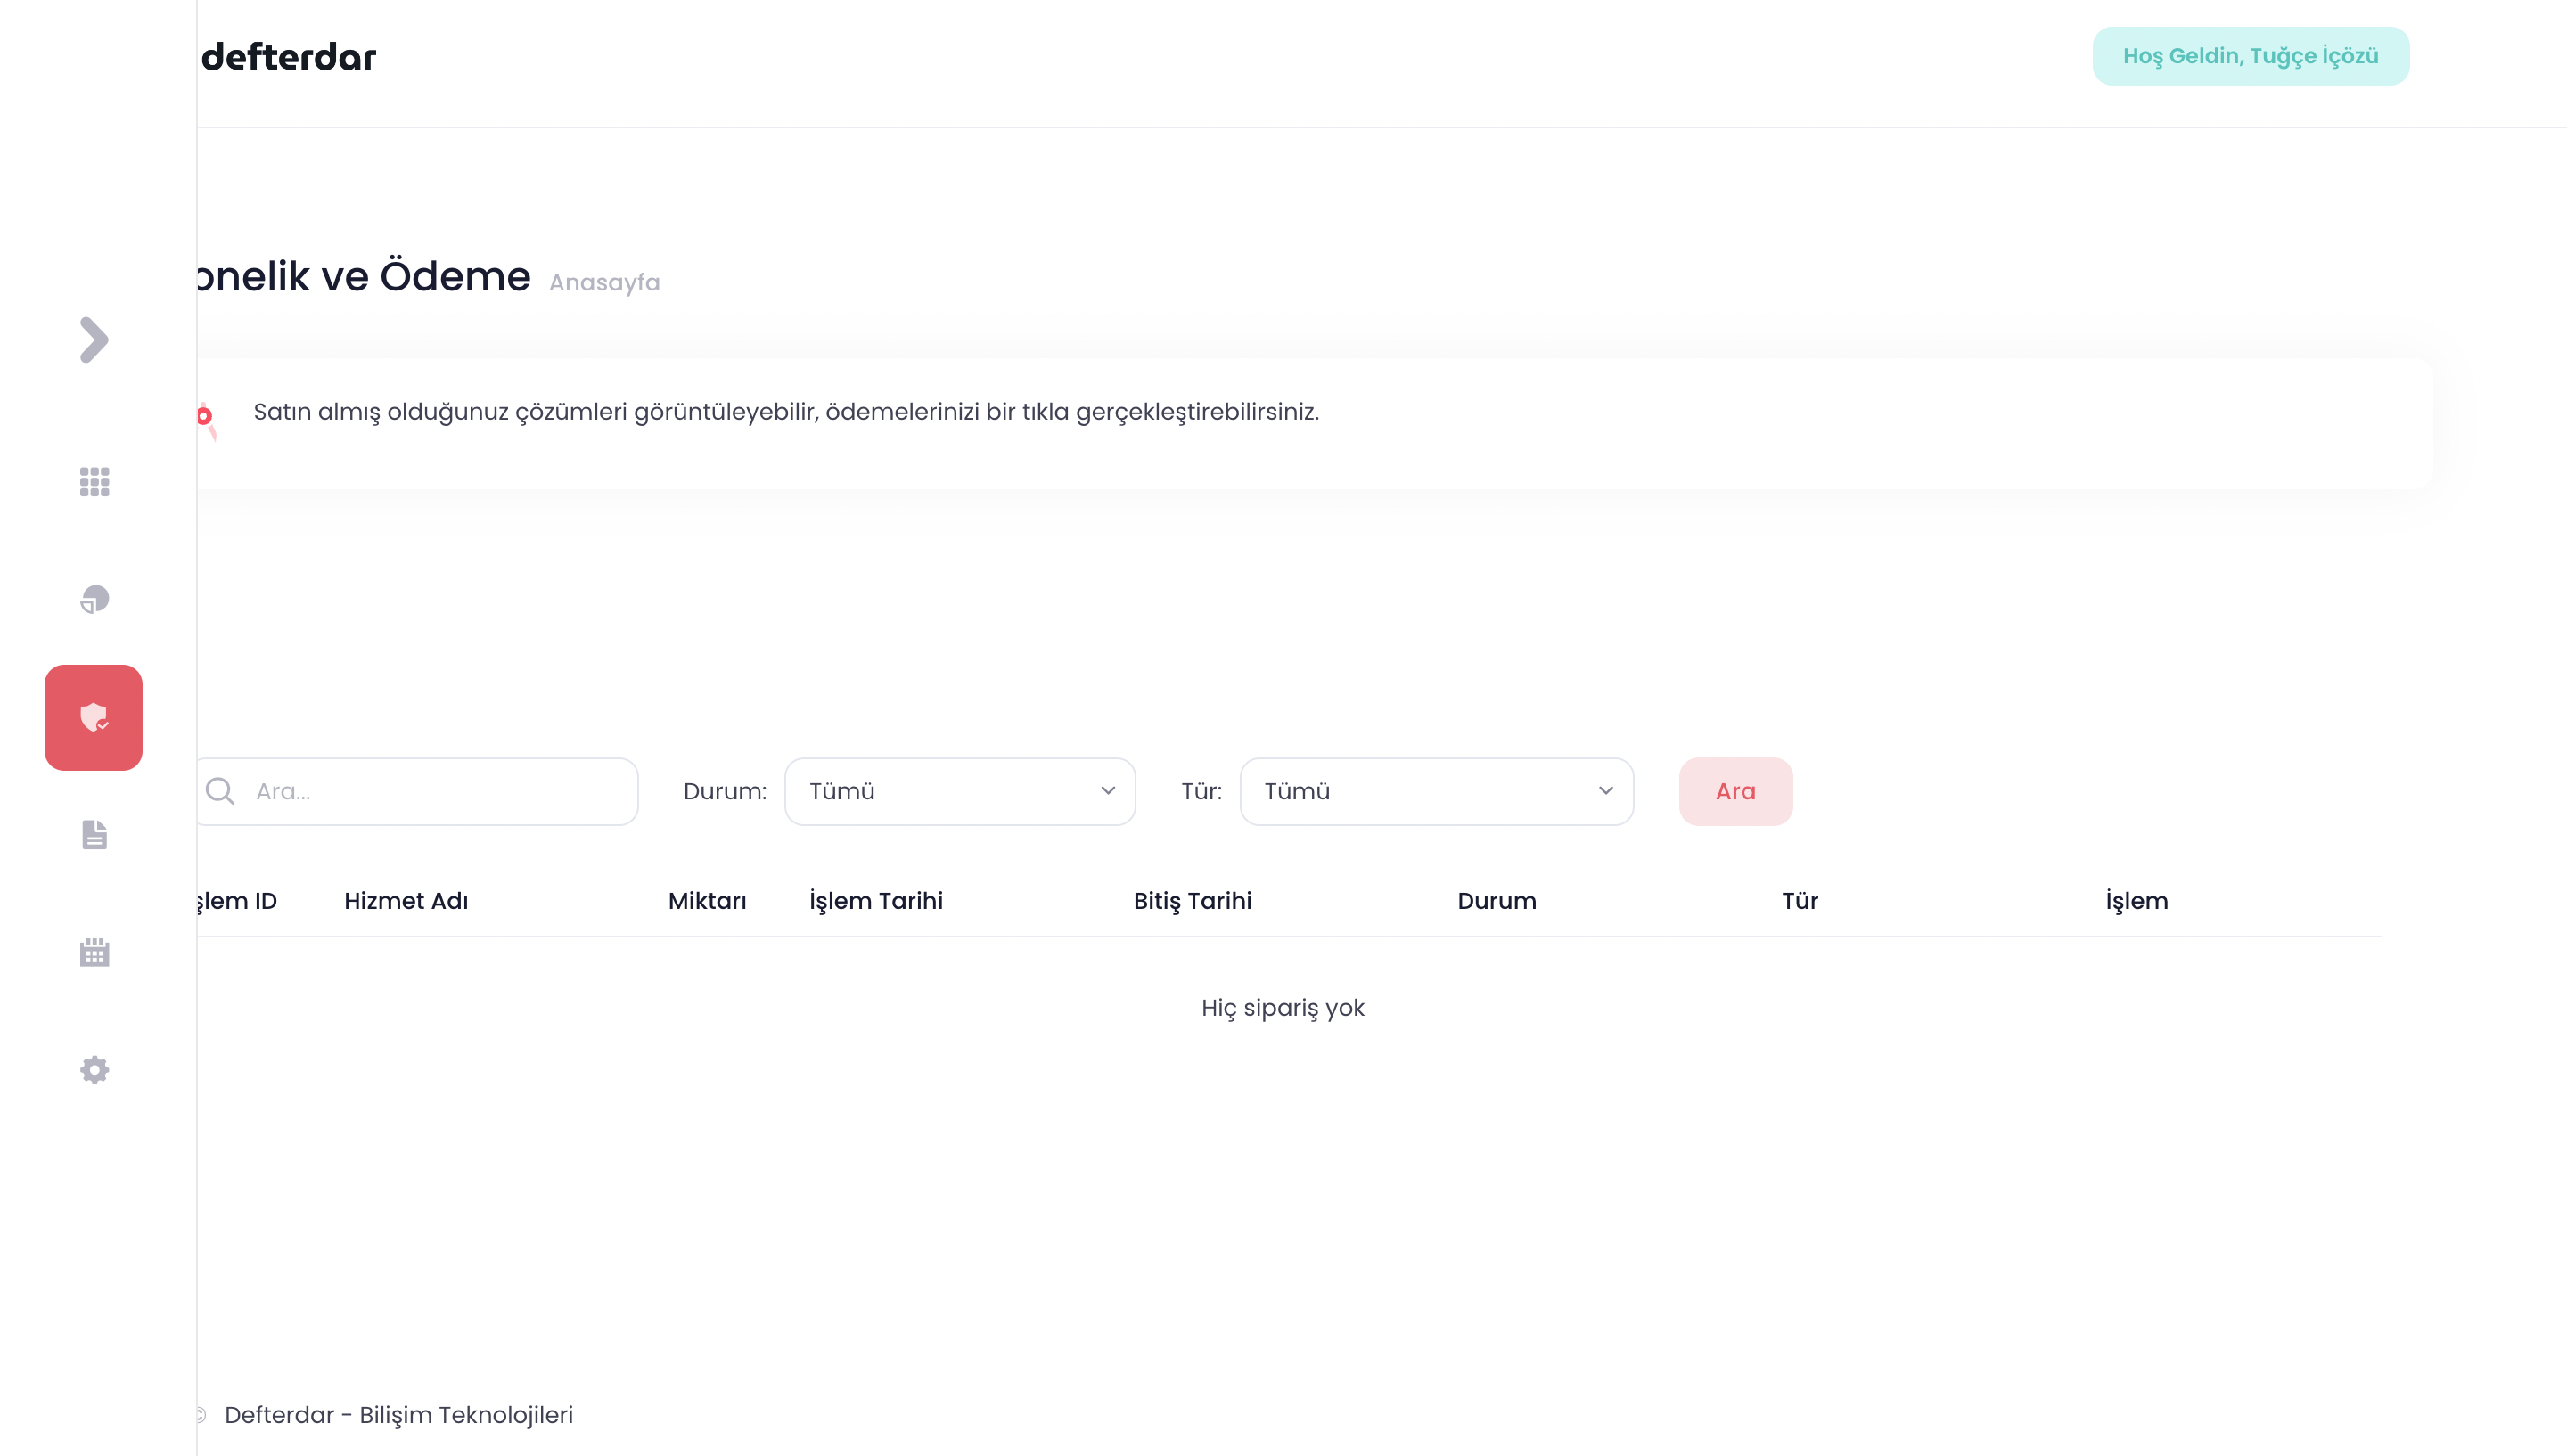
Task: Open the document sidebar icon
Action: click(94, 835)
